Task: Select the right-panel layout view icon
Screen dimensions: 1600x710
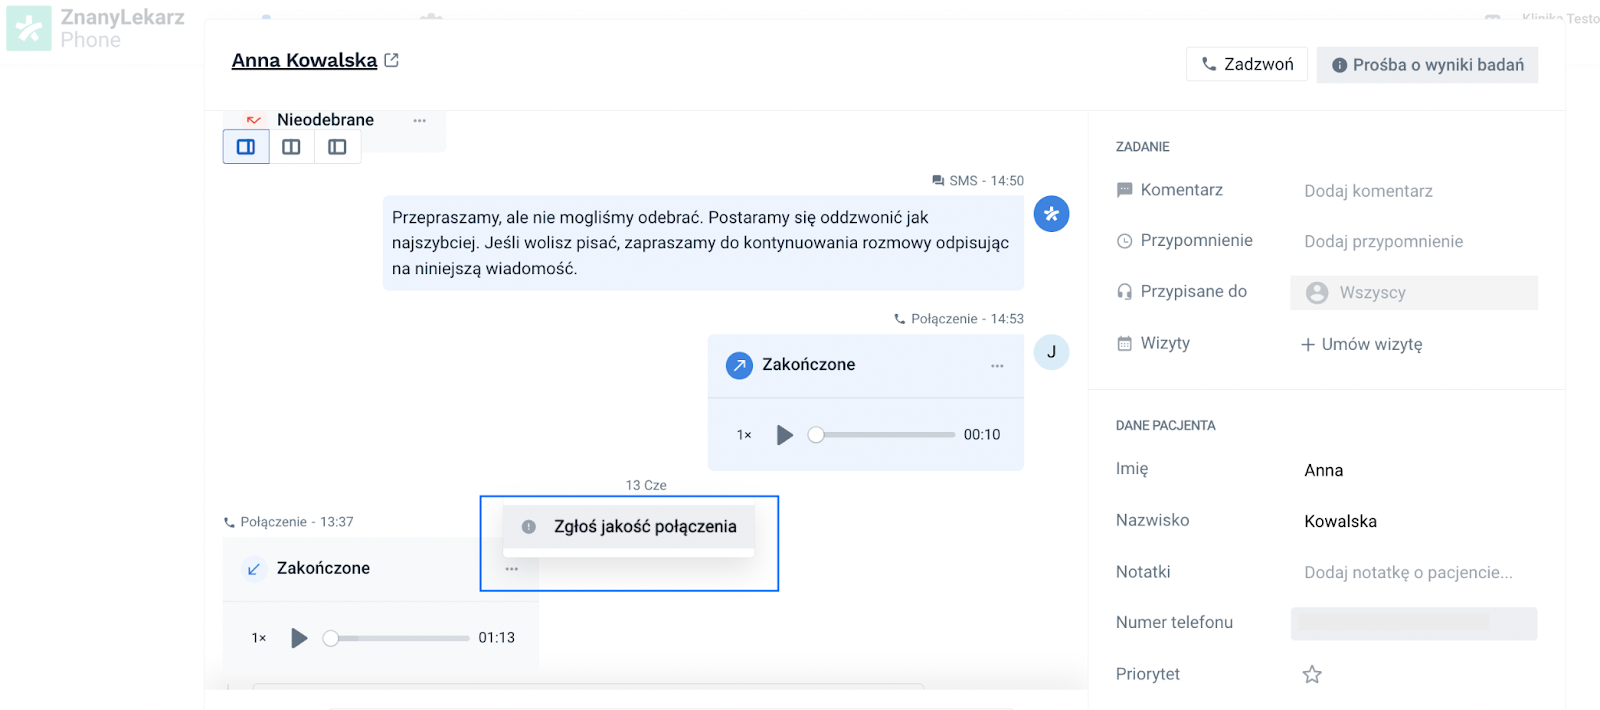Action: (246, 147)
